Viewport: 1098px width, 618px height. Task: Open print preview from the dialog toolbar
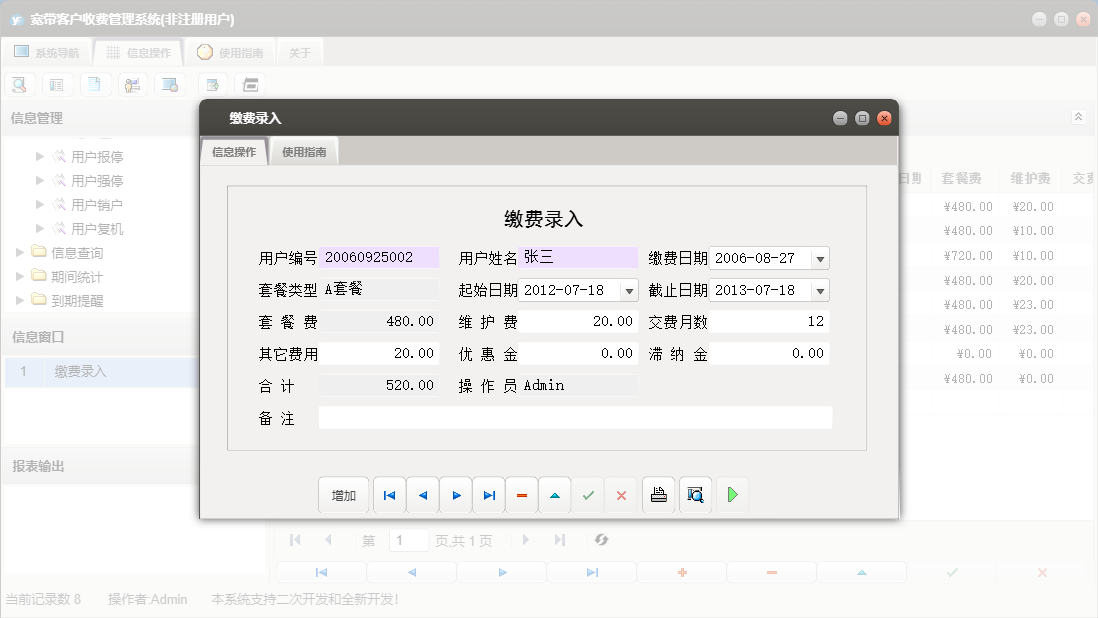[694, 494]
